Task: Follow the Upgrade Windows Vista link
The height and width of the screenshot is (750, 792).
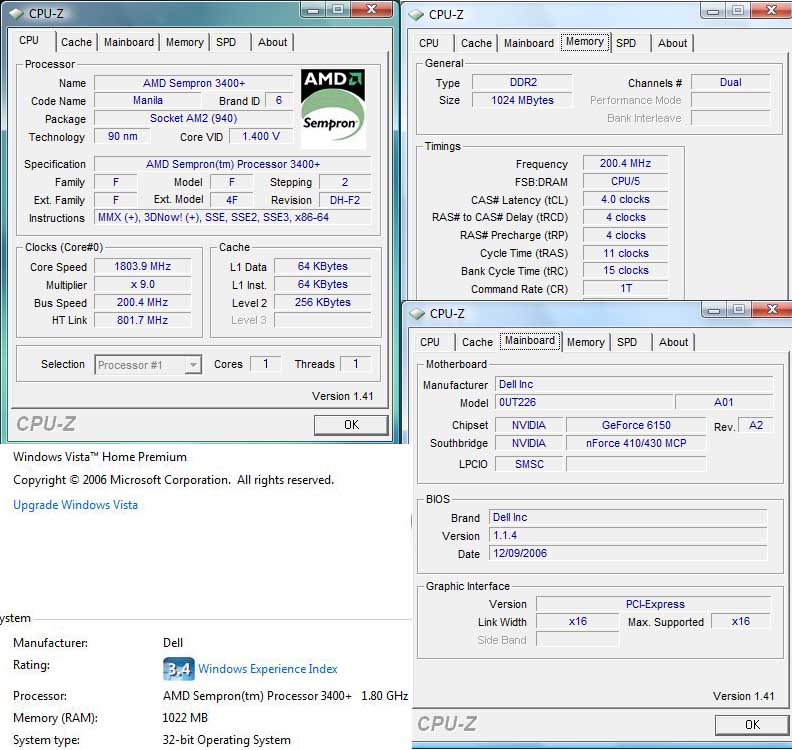Action: click(x=75, y=505)
